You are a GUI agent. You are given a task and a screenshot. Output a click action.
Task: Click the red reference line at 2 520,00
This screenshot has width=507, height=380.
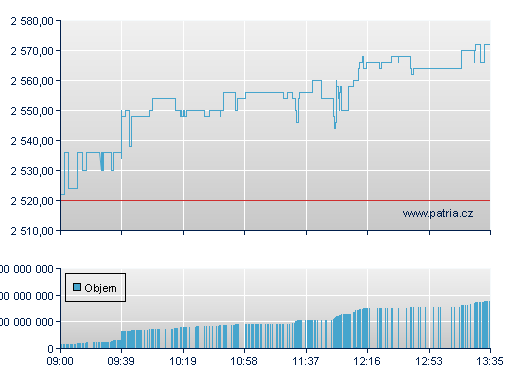coord(275,200)
